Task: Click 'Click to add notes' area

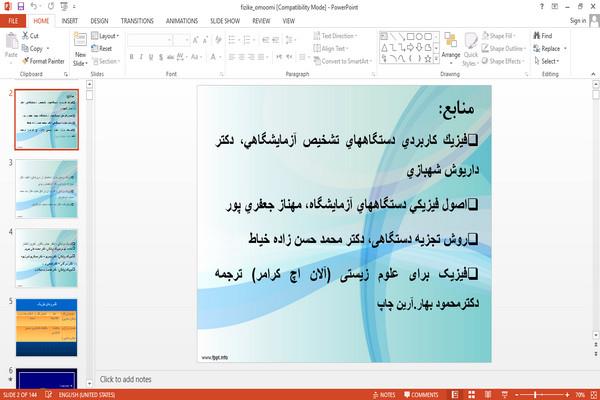Action: click(x=126, y=379)
